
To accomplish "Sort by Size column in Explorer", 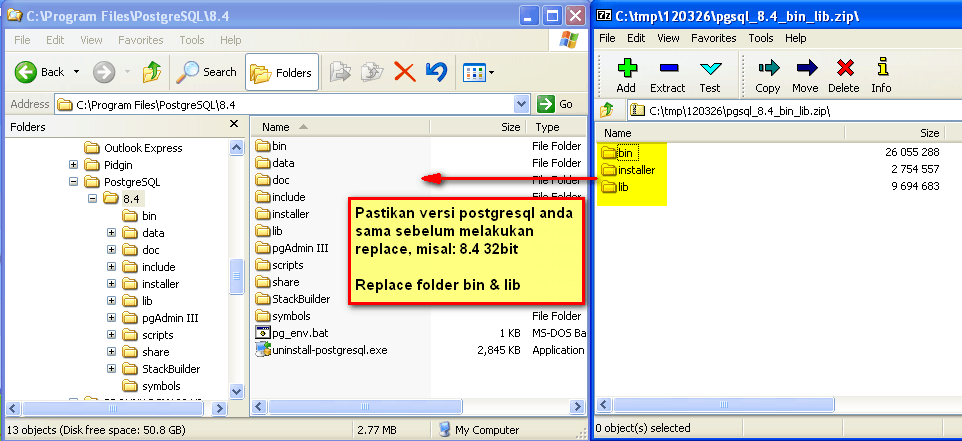I will (477, 127).
